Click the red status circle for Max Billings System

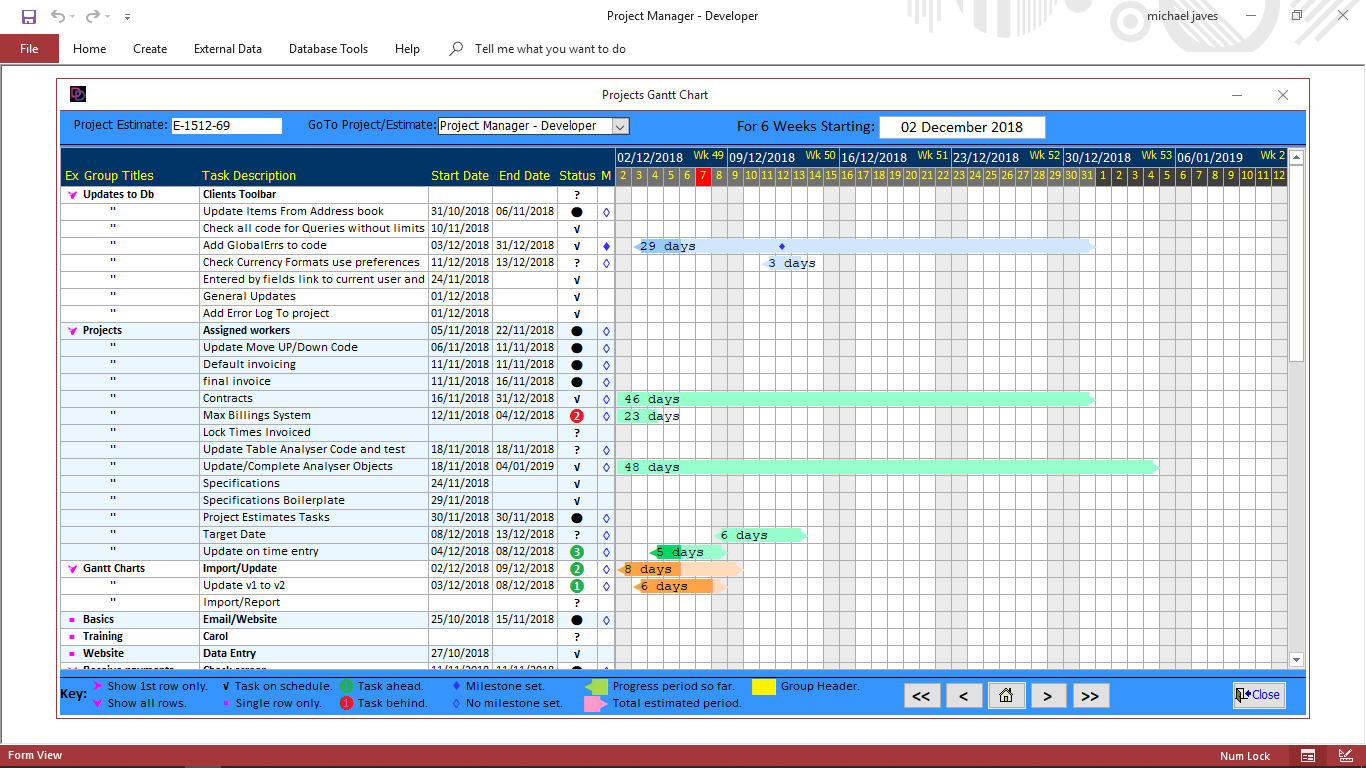(576, 416)
